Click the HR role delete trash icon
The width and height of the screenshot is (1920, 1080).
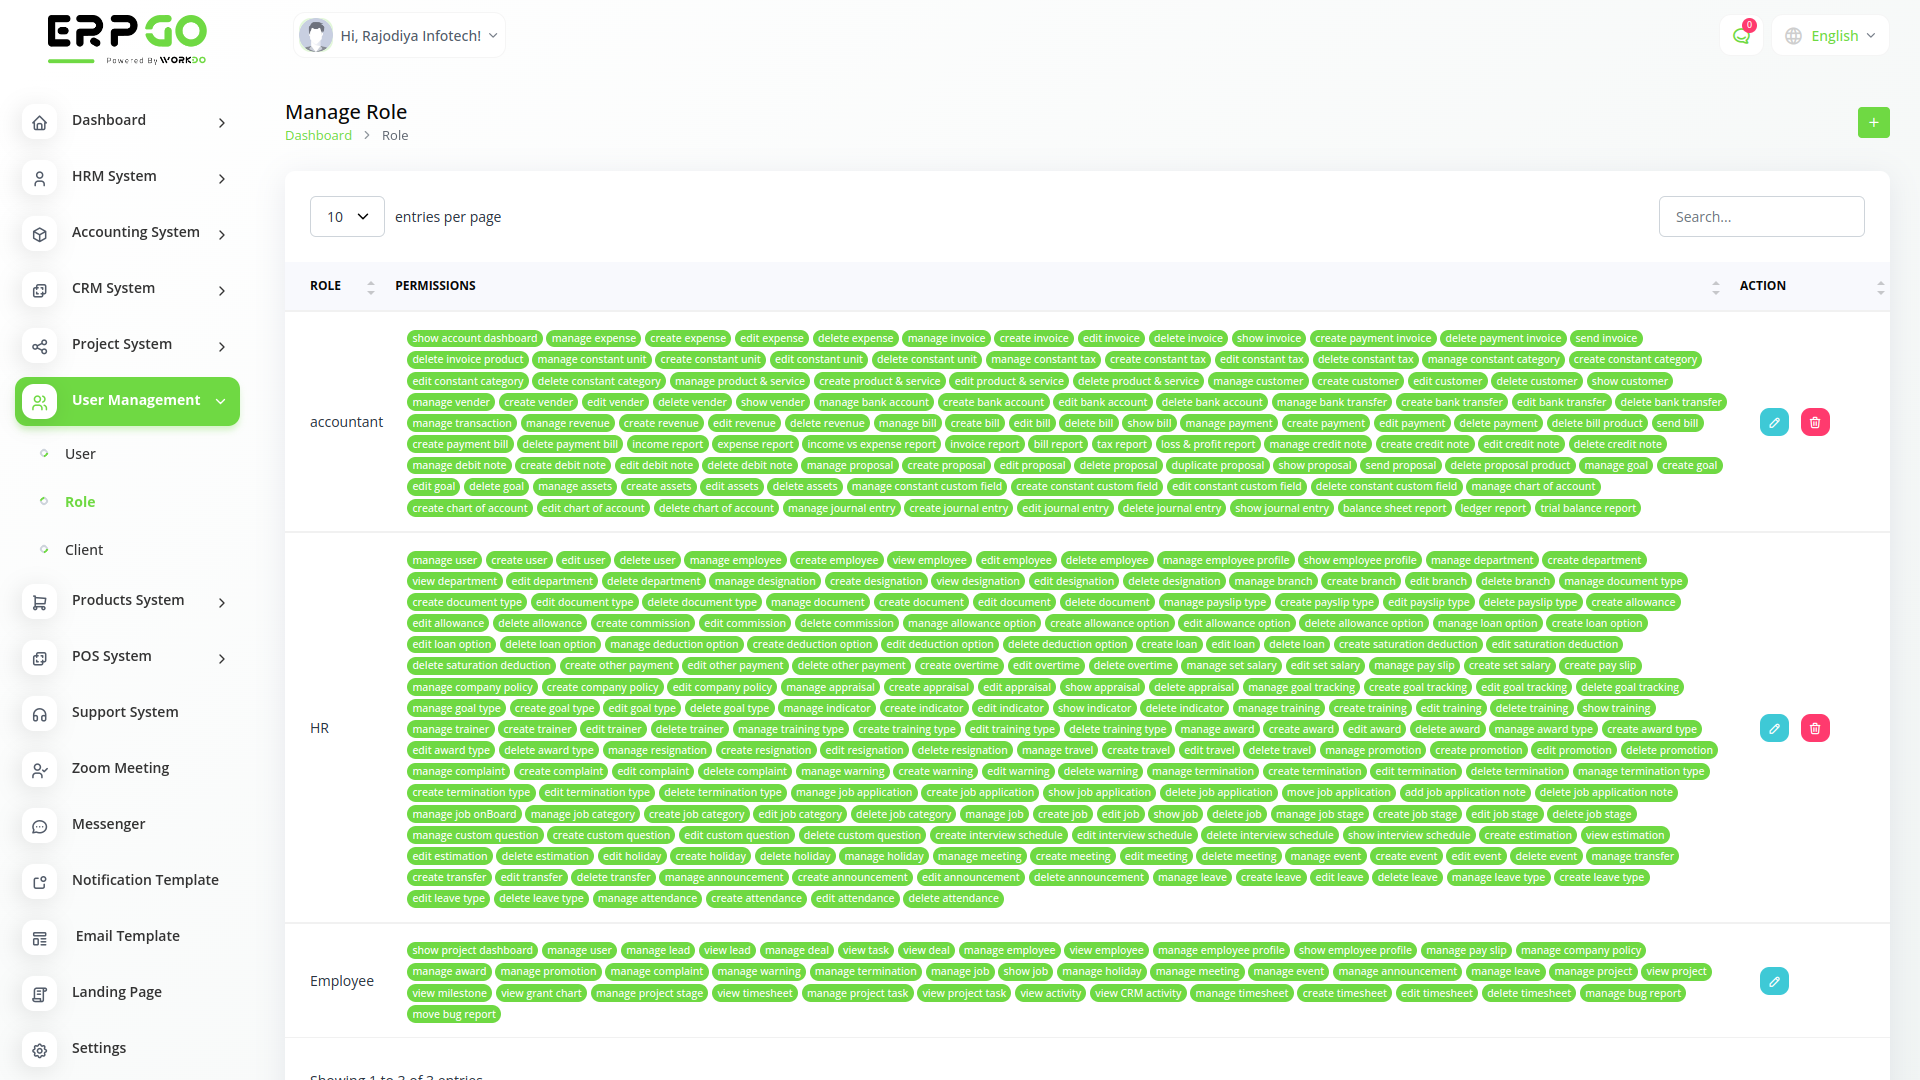tap(1815, 728)
